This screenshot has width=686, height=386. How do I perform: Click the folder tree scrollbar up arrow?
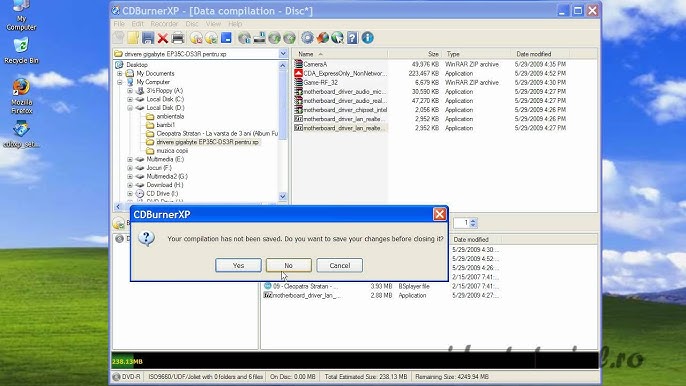(x=283, y=65)
